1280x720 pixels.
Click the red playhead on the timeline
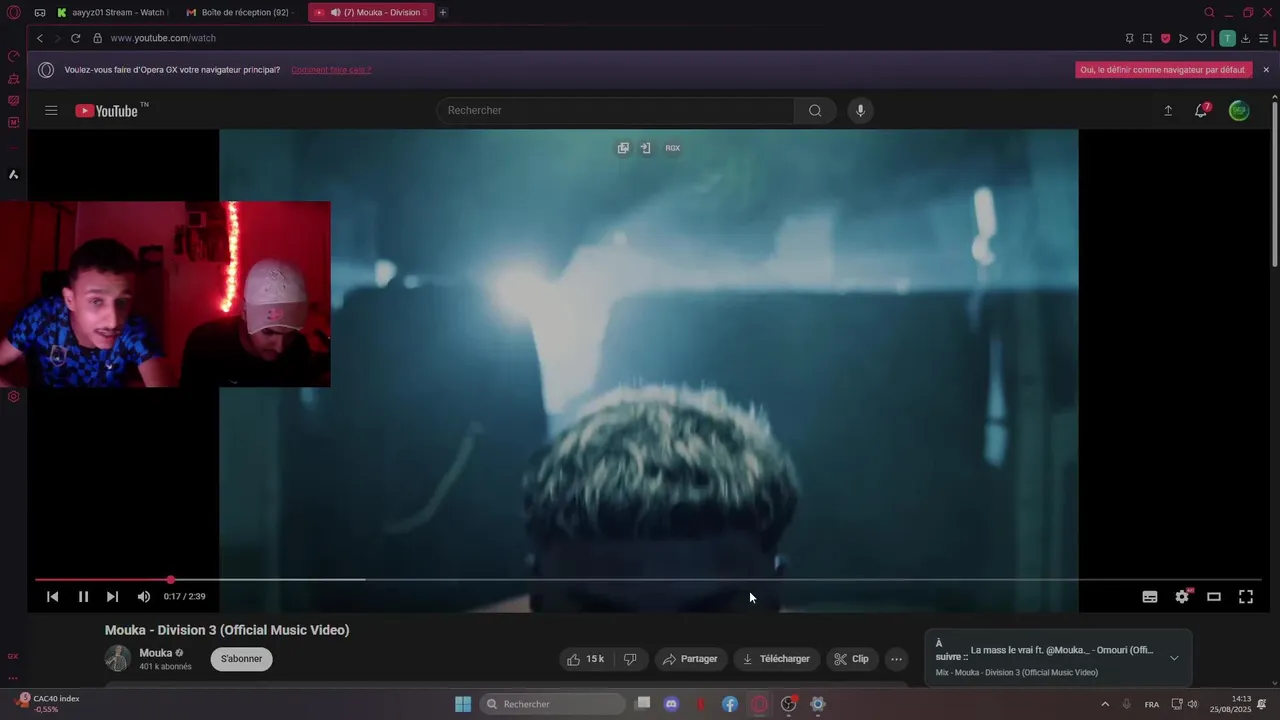[x=171, y=579]
